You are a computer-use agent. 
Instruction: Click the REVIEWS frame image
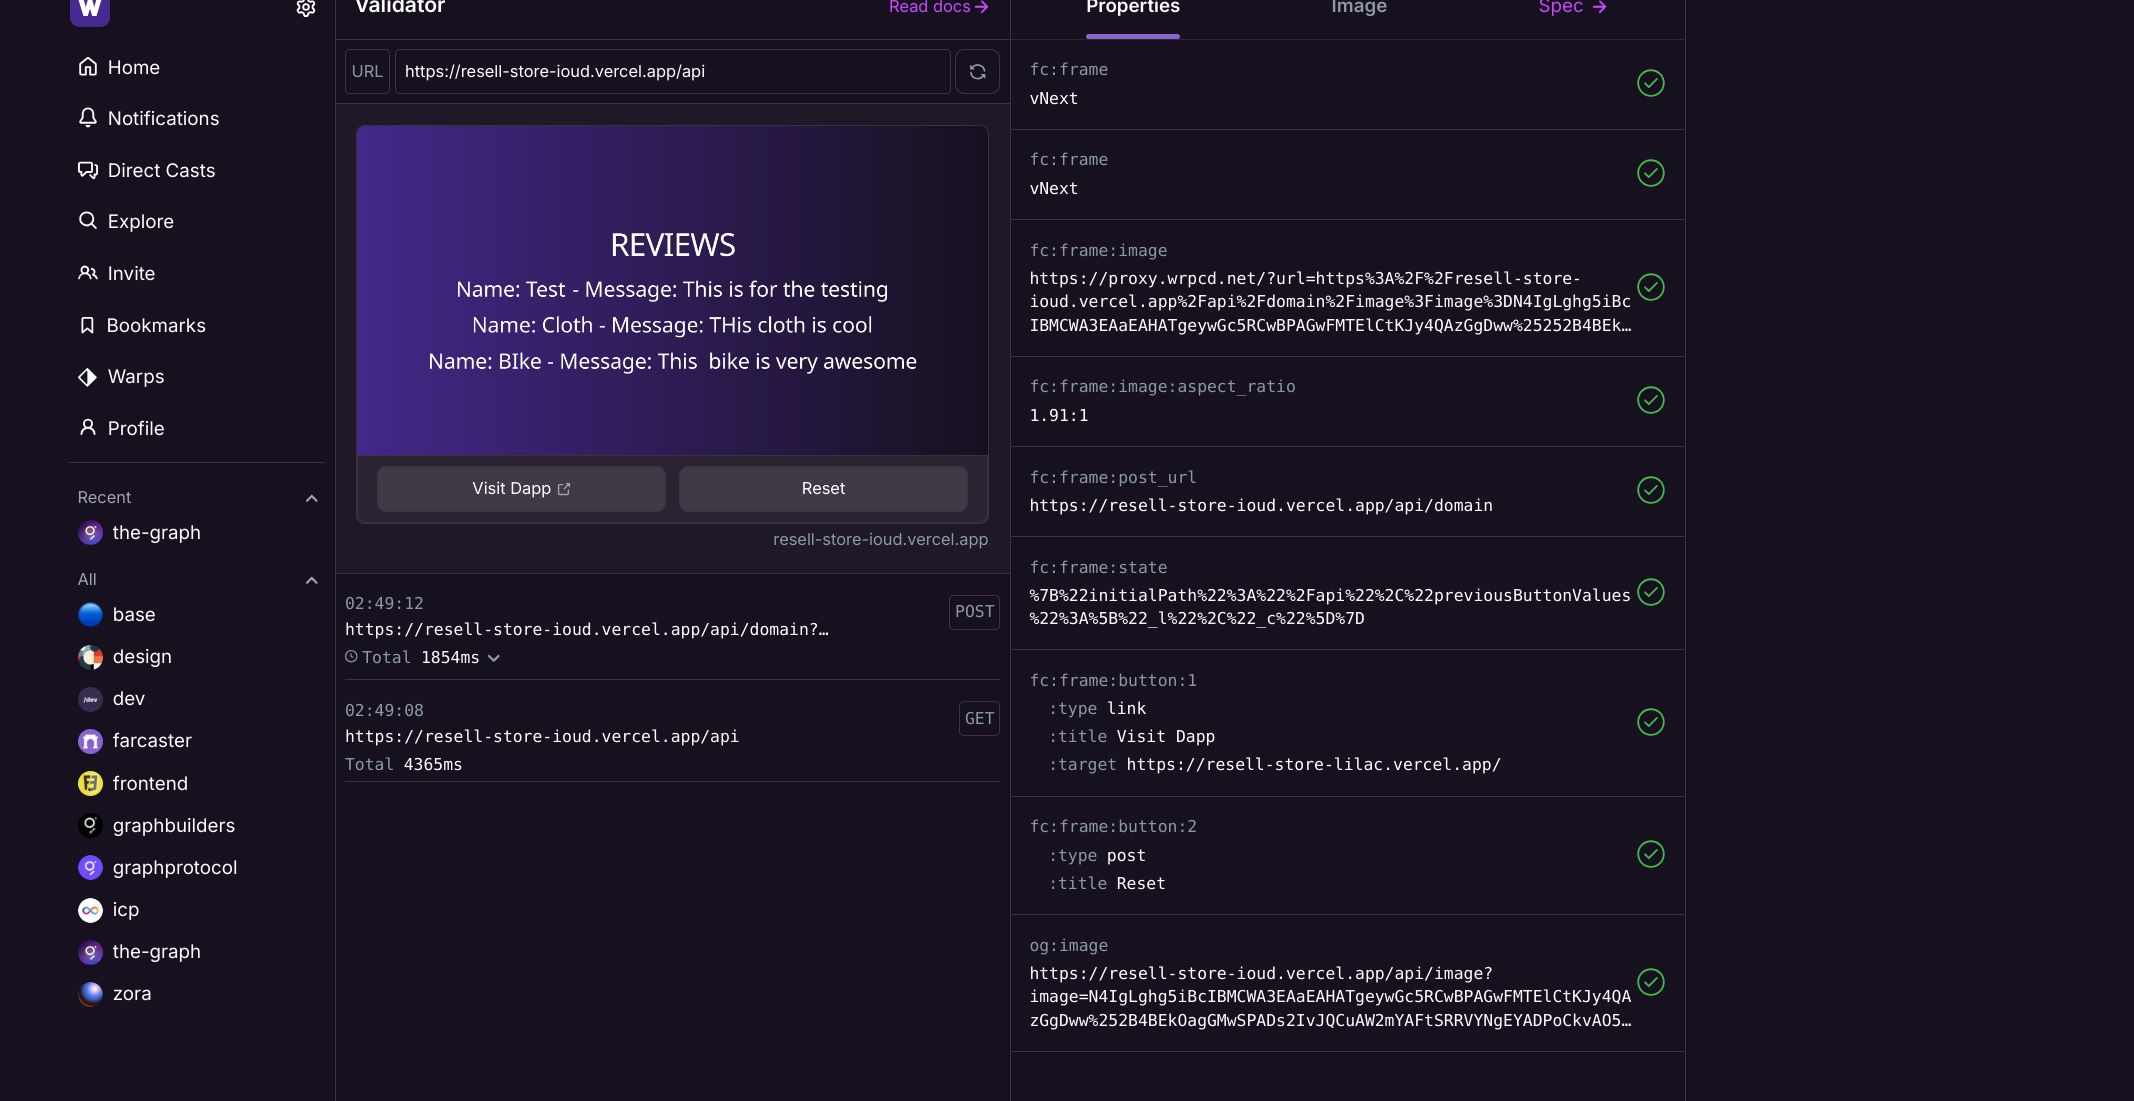672,290
